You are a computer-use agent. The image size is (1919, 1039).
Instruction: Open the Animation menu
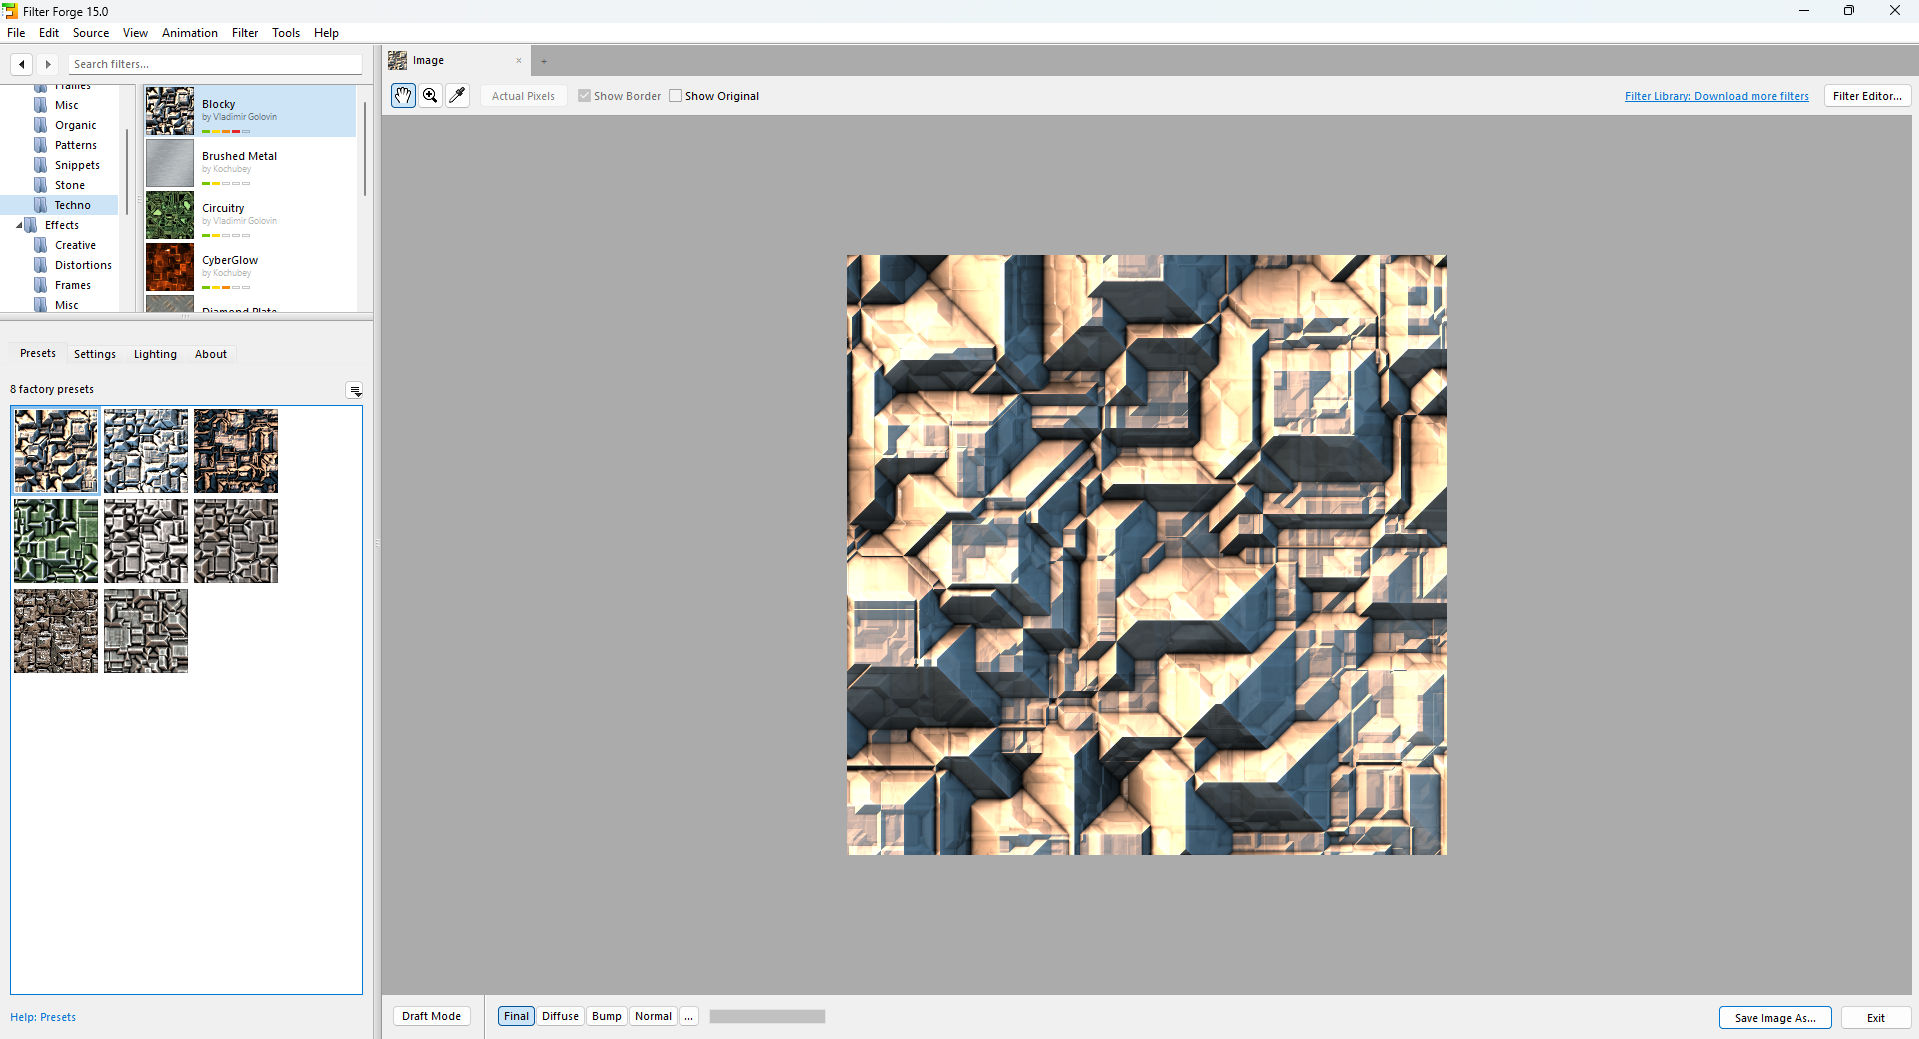(189, 32)
